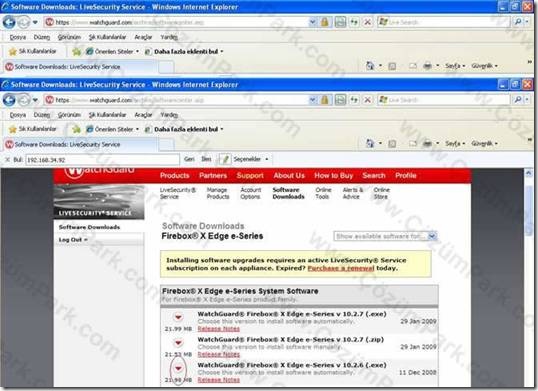The width and height of the screenshot is (538, 391).
Task: Click home icon in rear window command bar
Action: point(370,66)
